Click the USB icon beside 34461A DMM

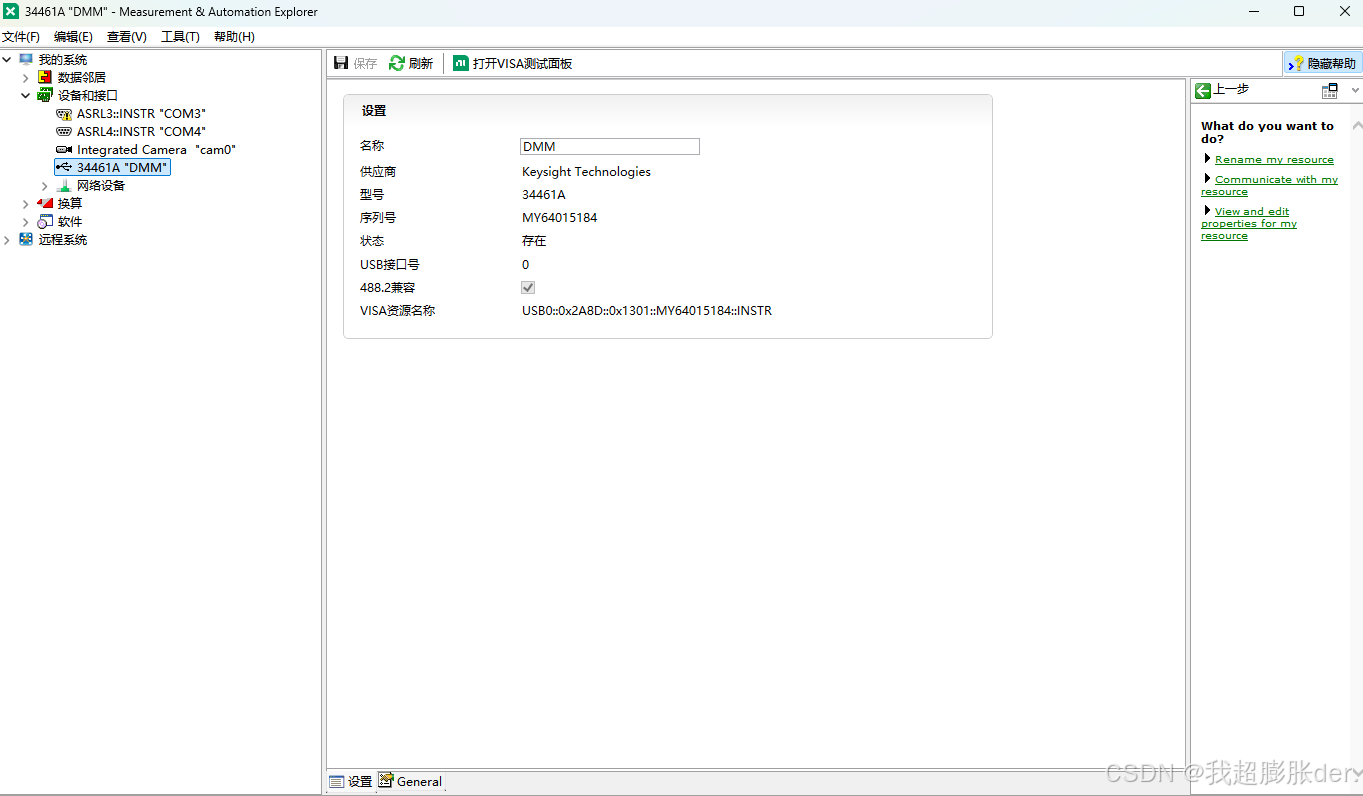[x=64, y=168]
